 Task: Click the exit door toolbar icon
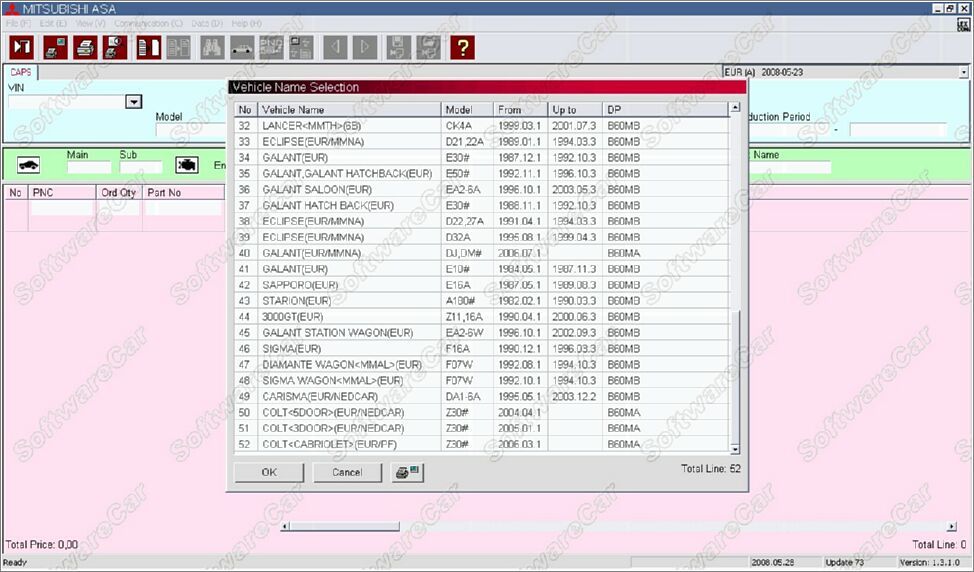[22, 47]
